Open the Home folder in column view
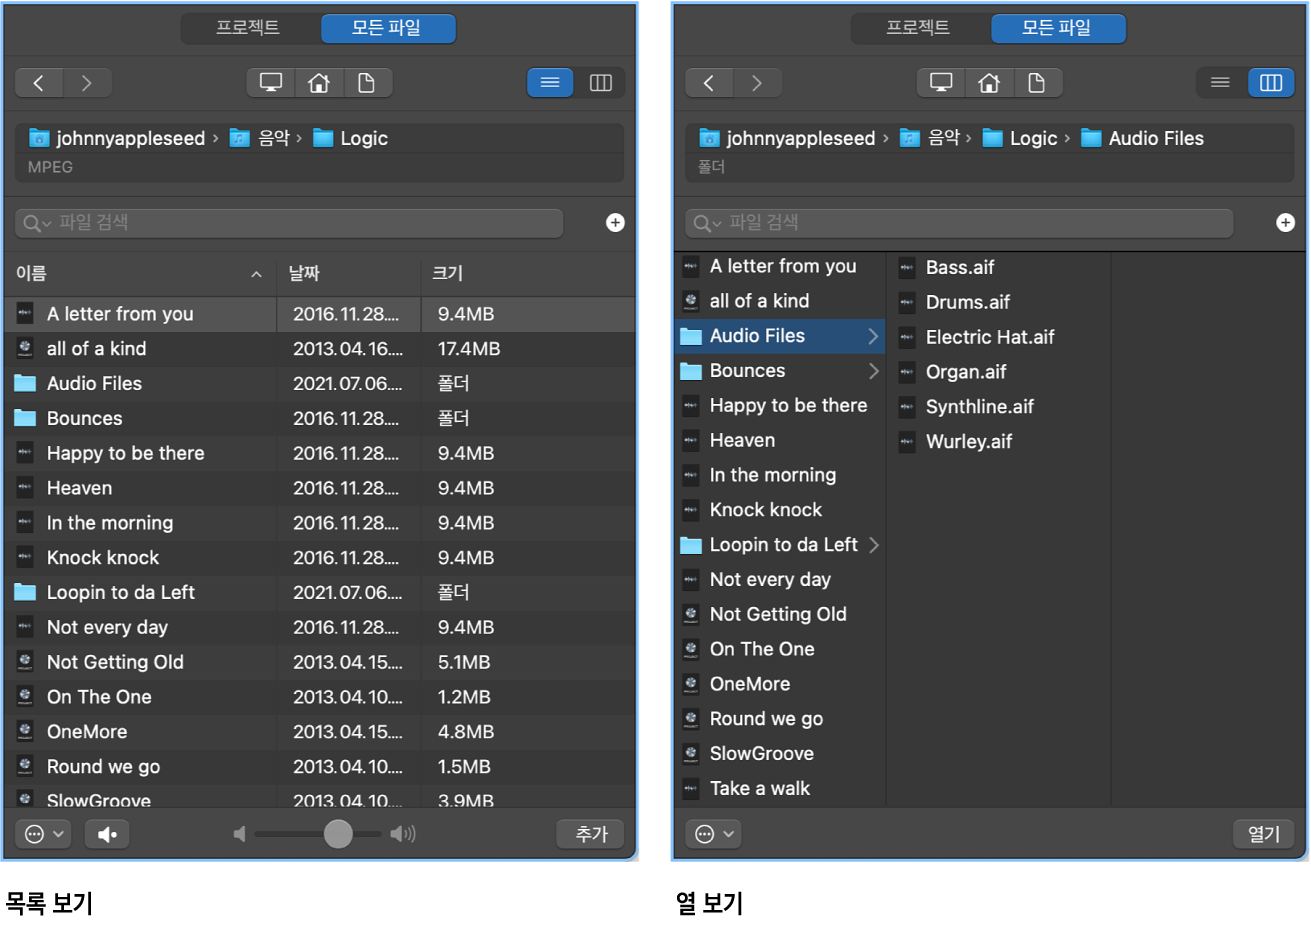 pyautogui.click(x=989, y=83)
